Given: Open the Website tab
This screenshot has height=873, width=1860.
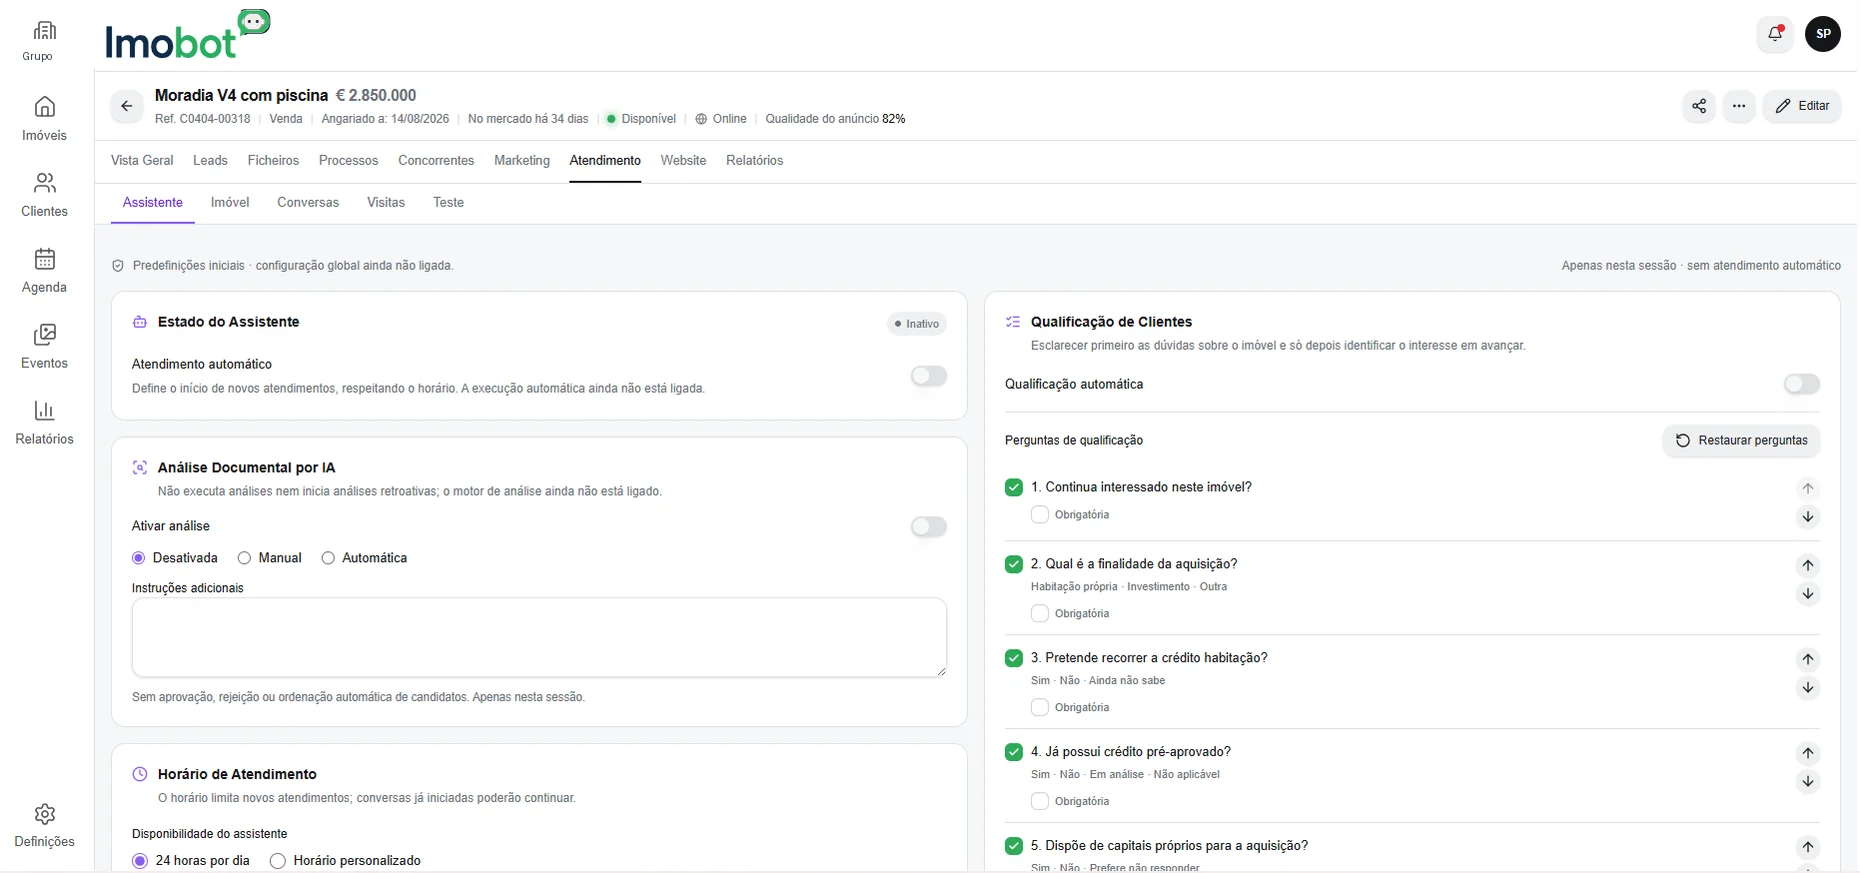Looking at the screenshot, I should [683, 160].
